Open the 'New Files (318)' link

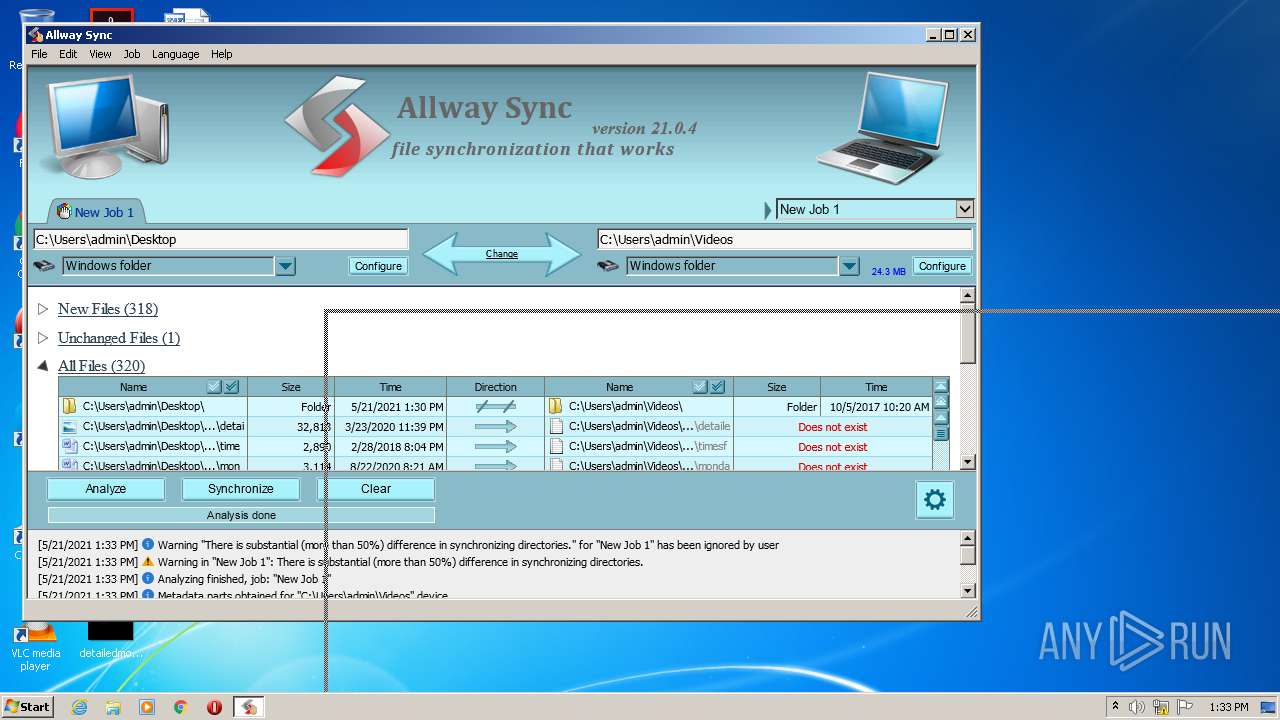(x=108, y=309)
